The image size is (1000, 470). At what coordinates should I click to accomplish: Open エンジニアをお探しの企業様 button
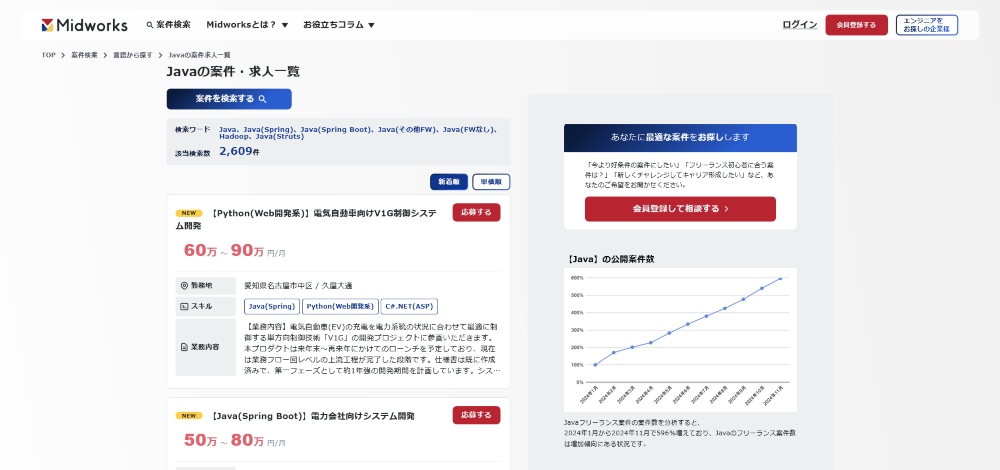[926, 25]
